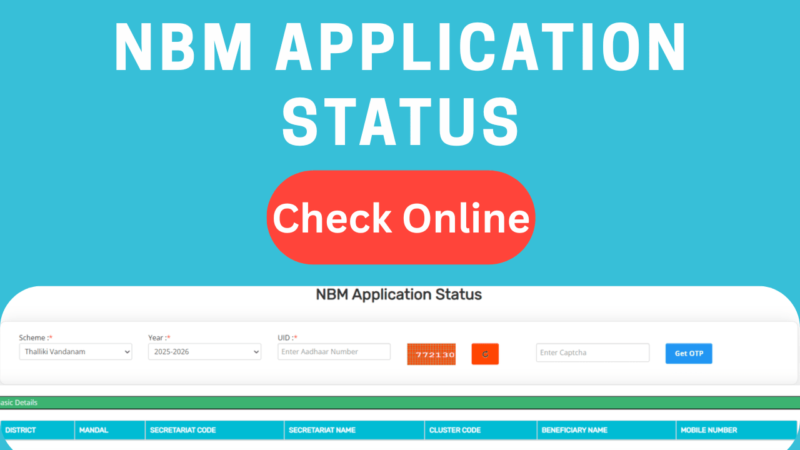The height and width of the screenshot is (450, 800).
Task: Click the BENEFICIARY NAME column header
Action: [607, 430]
